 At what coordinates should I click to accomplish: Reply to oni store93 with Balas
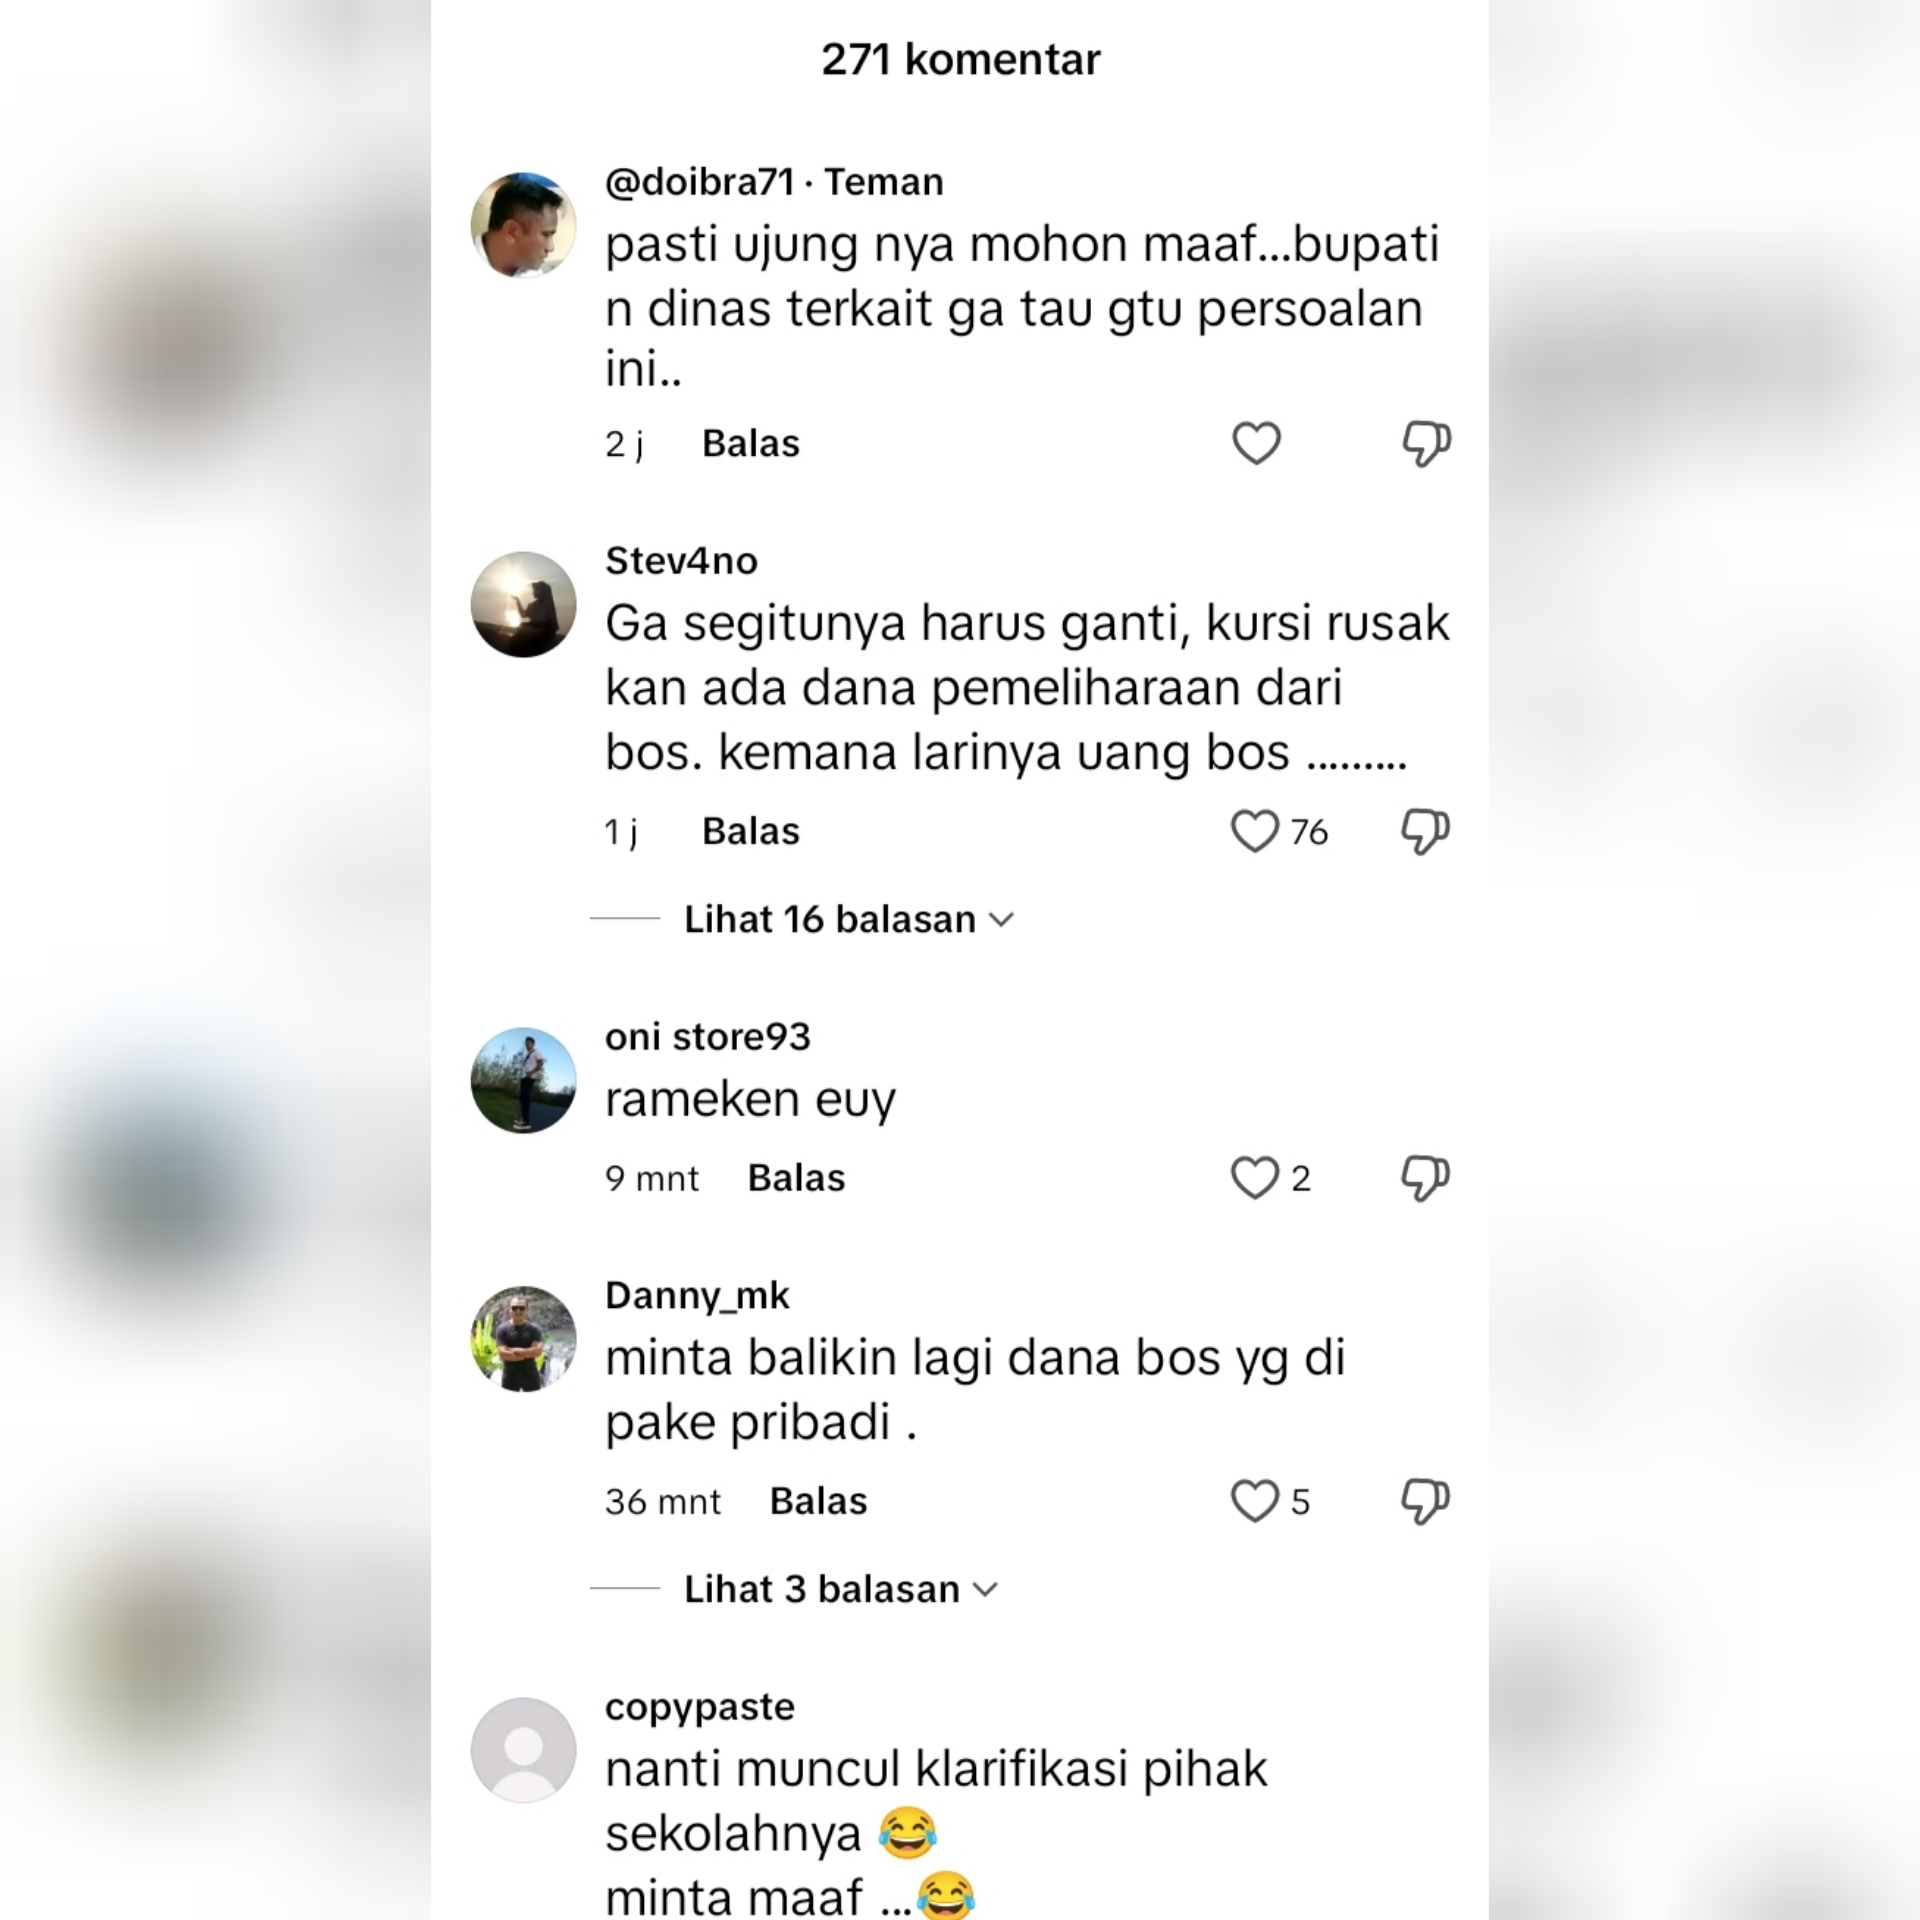796,1178
